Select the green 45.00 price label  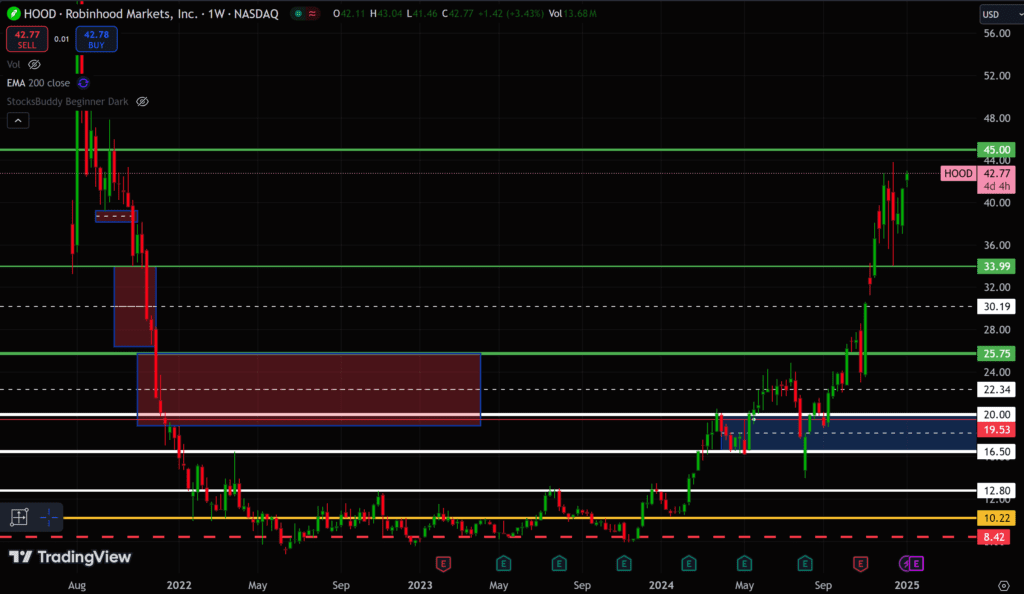996,150
